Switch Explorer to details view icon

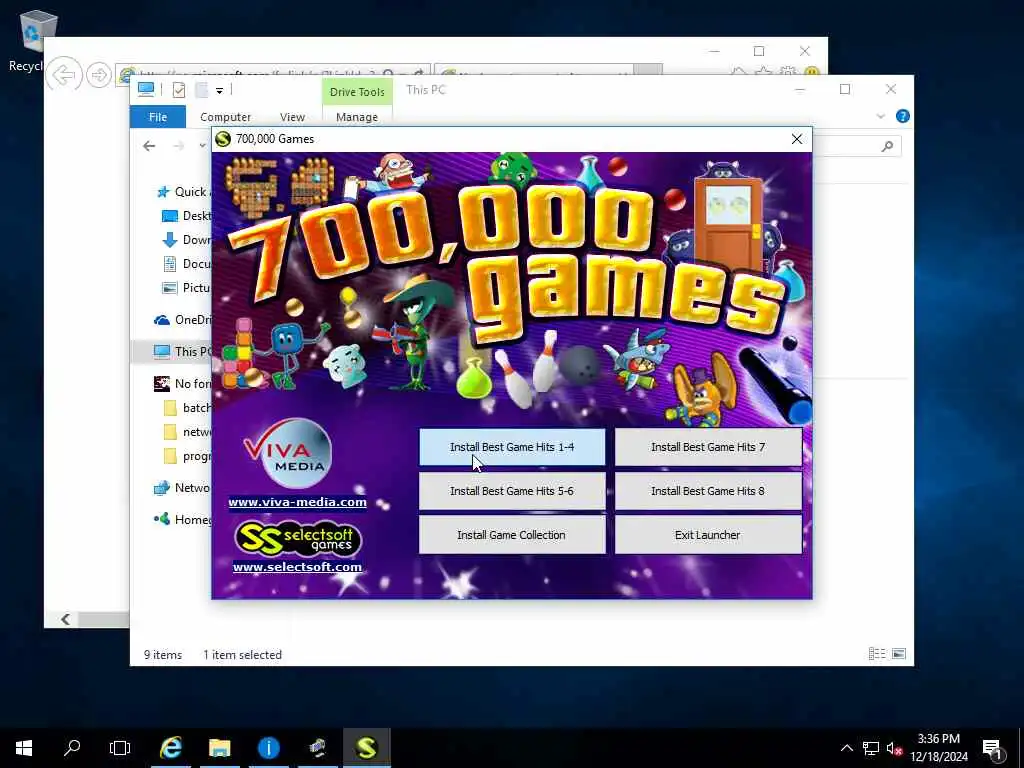(876, 654)
